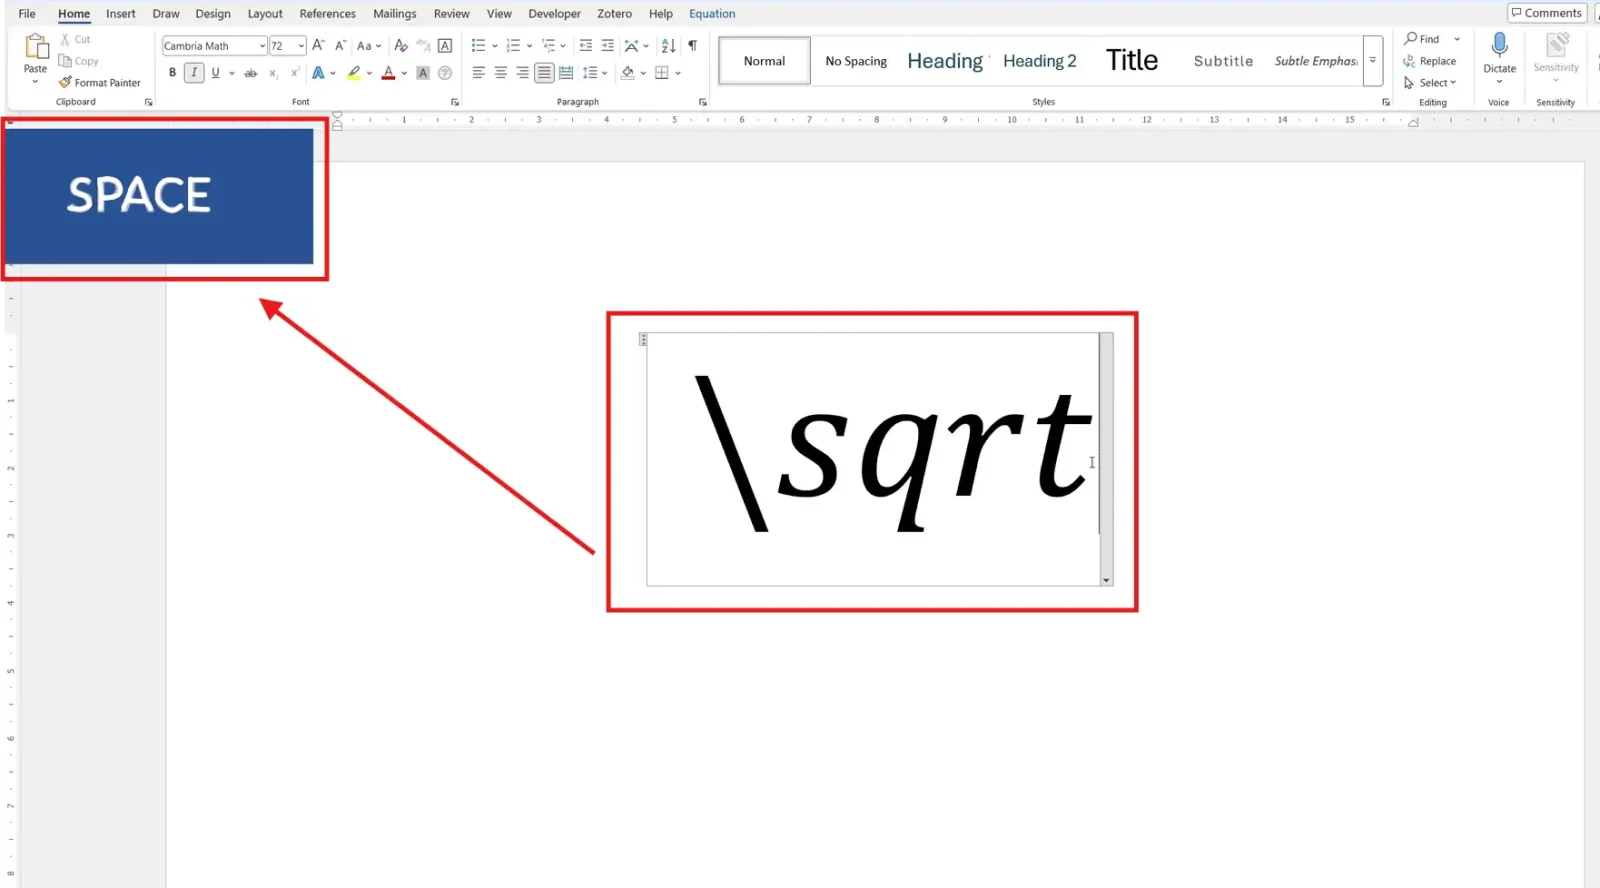Open Paragraph dialog launcher
Viewport: 1600px width, 888px height.
(x=703, y=102)
